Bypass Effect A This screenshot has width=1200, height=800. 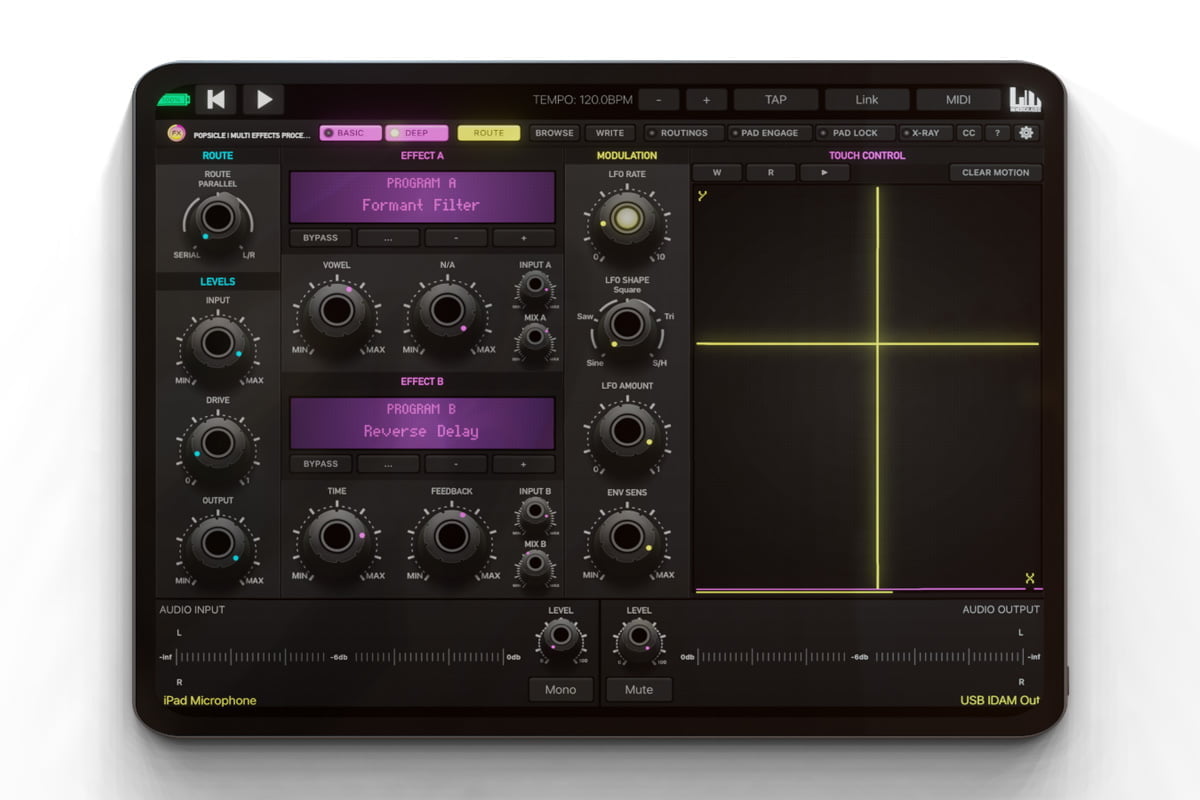pos(321,238)
